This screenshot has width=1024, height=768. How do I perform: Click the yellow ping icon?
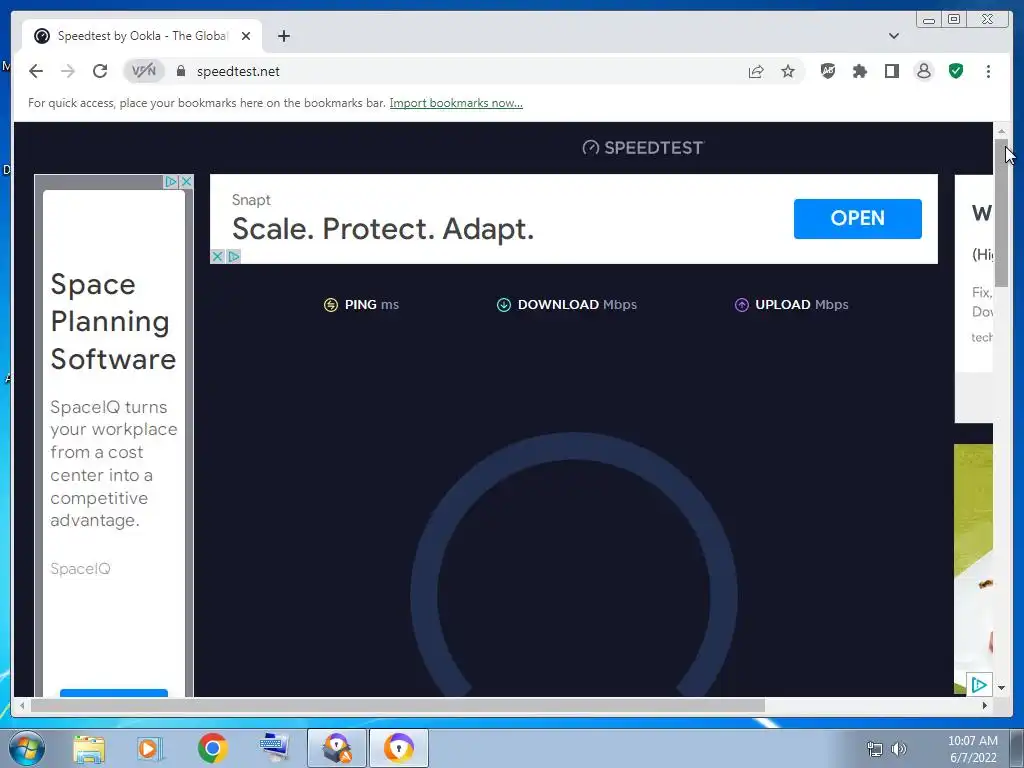(331, 305)
